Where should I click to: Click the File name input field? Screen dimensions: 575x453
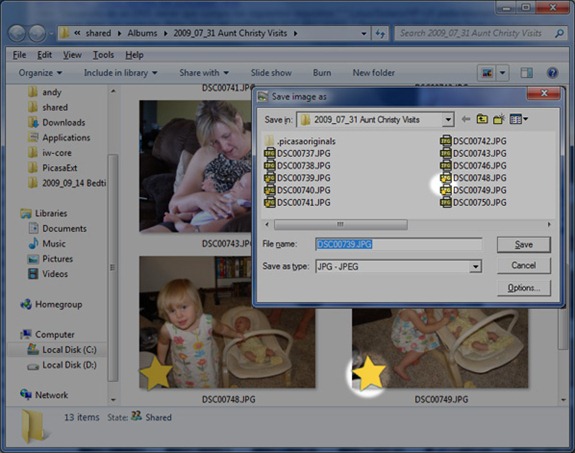pyautogui.click(x=399, y=244)
